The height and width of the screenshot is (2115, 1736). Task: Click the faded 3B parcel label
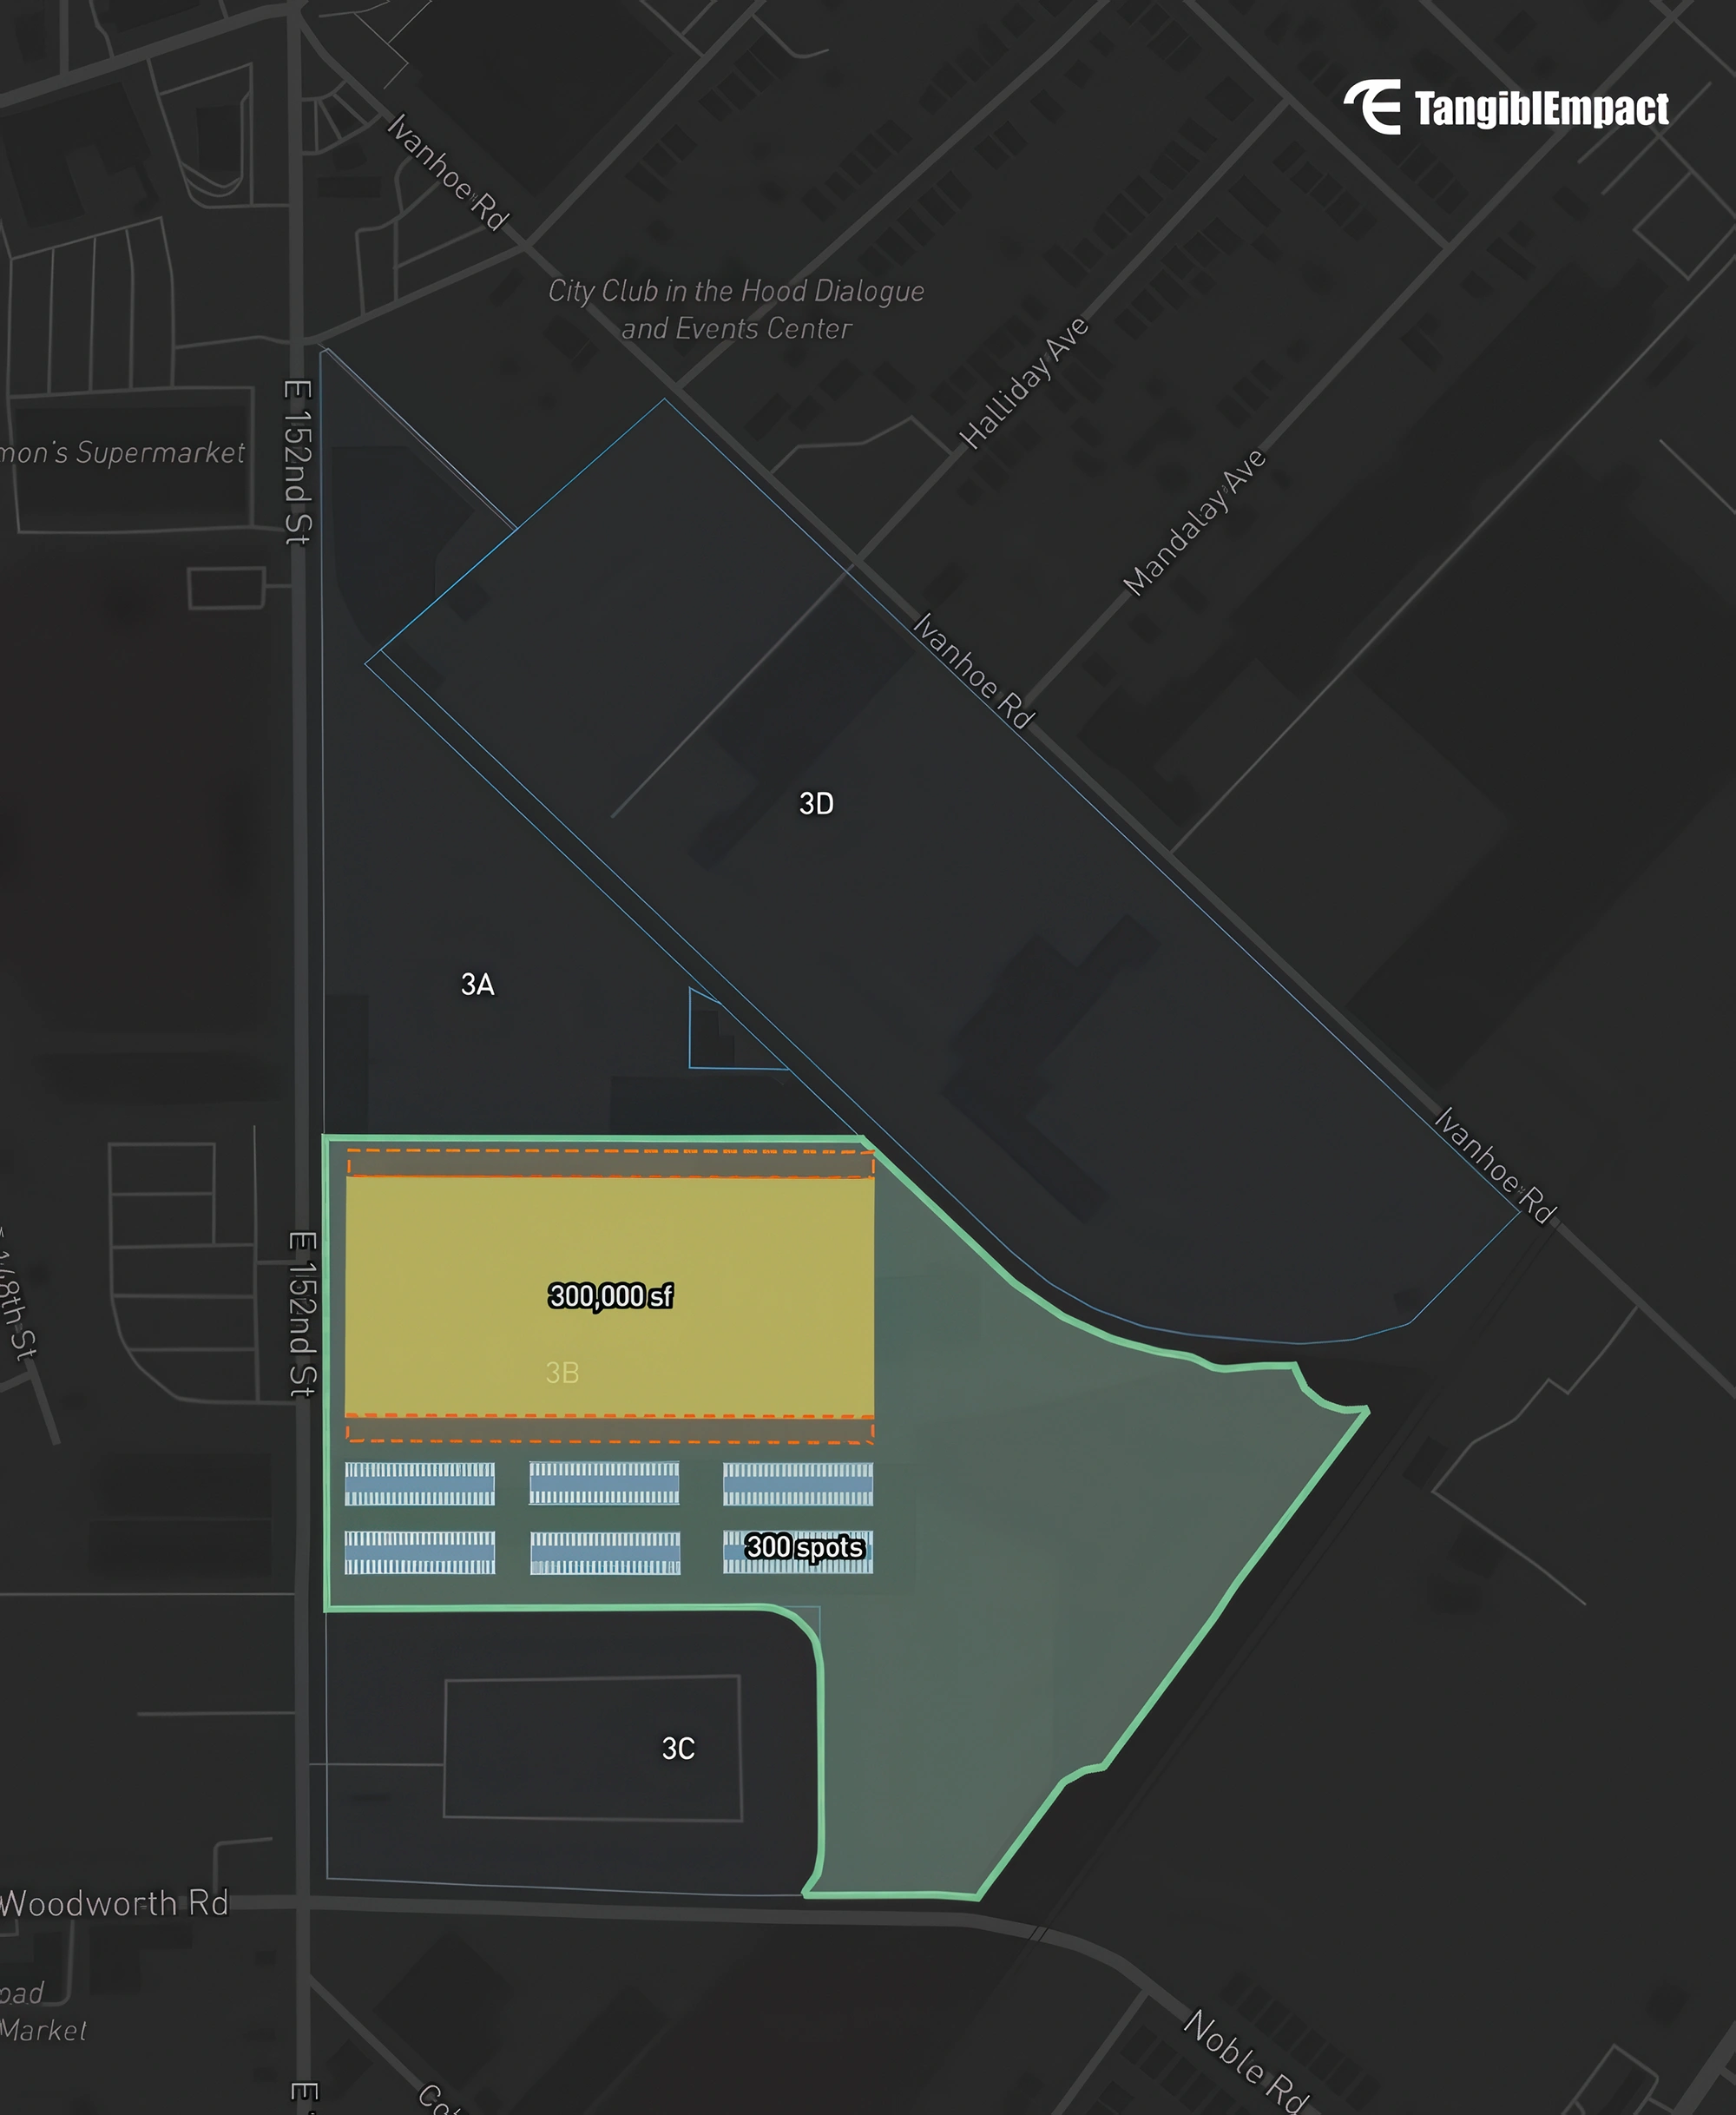click(562, 1372)
